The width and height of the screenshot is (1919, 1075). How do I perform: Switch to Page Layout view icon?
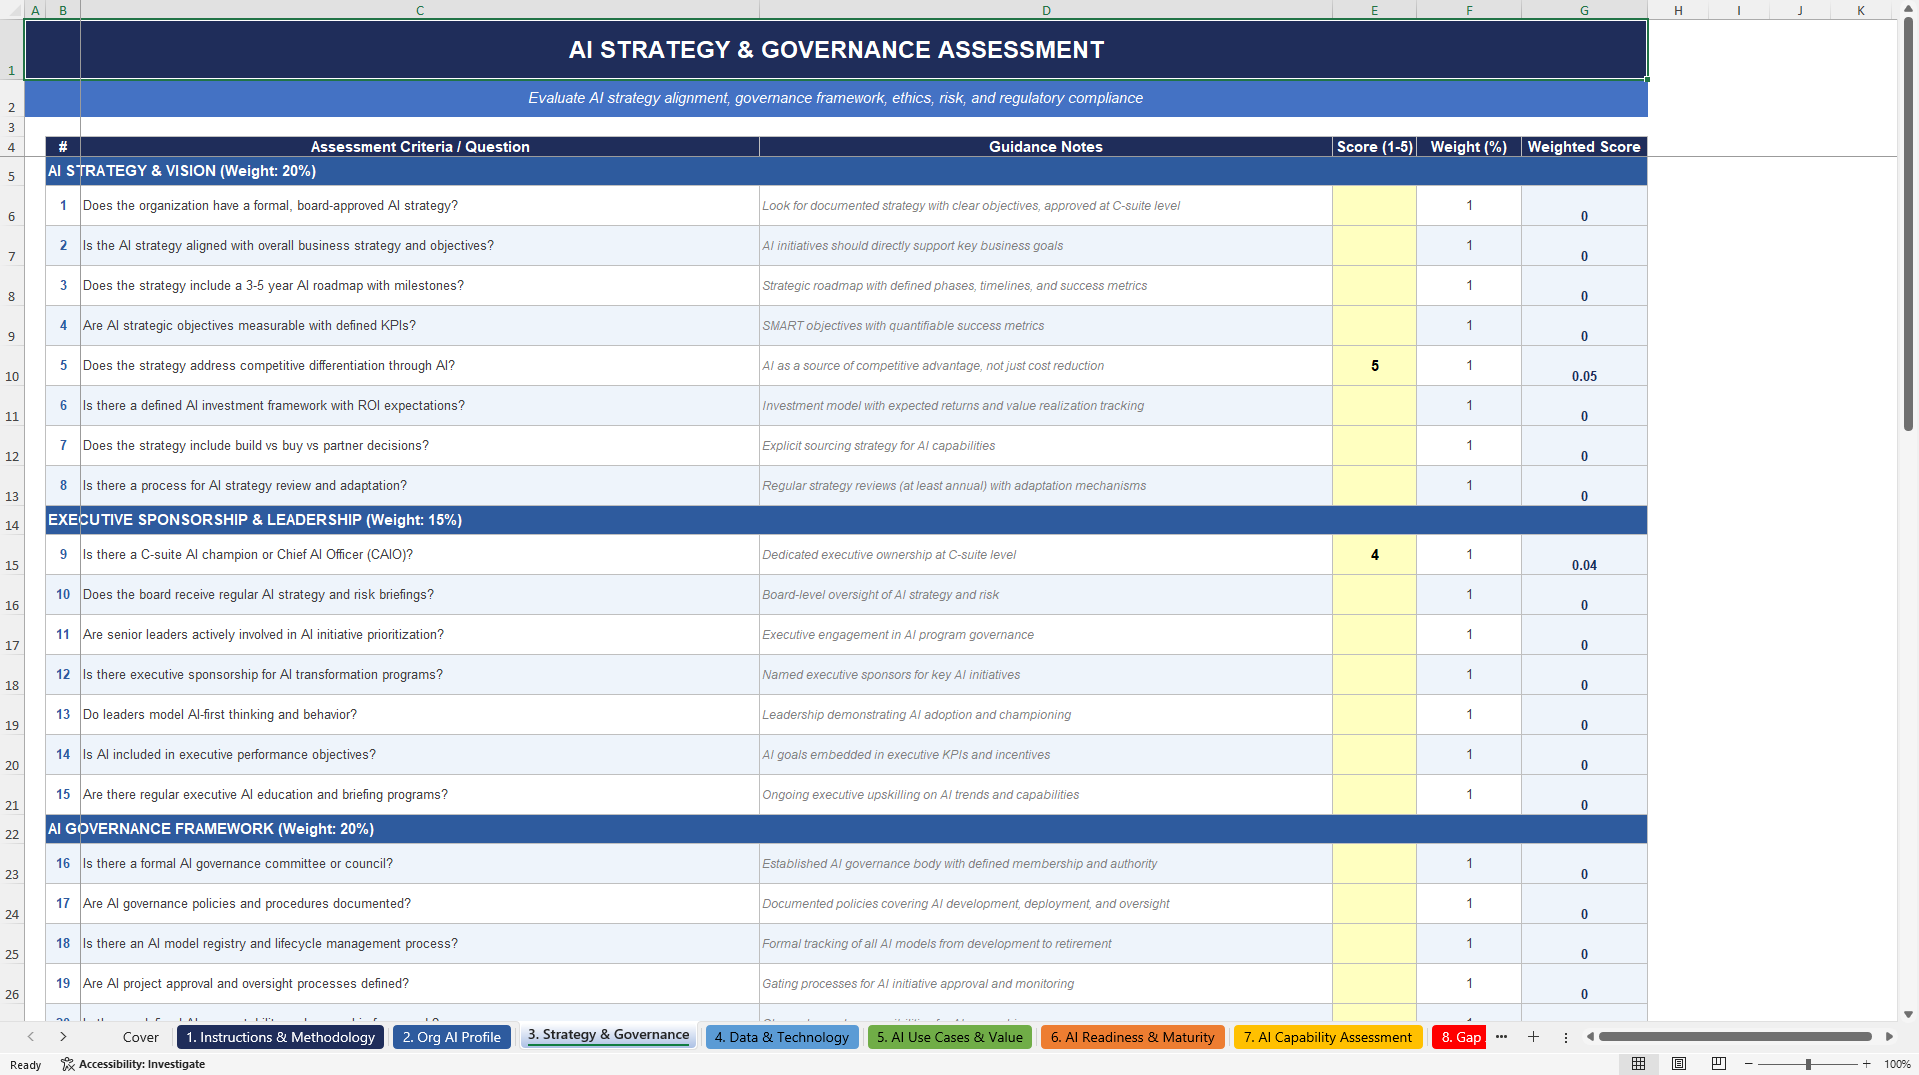(x=1679, y=1064)
